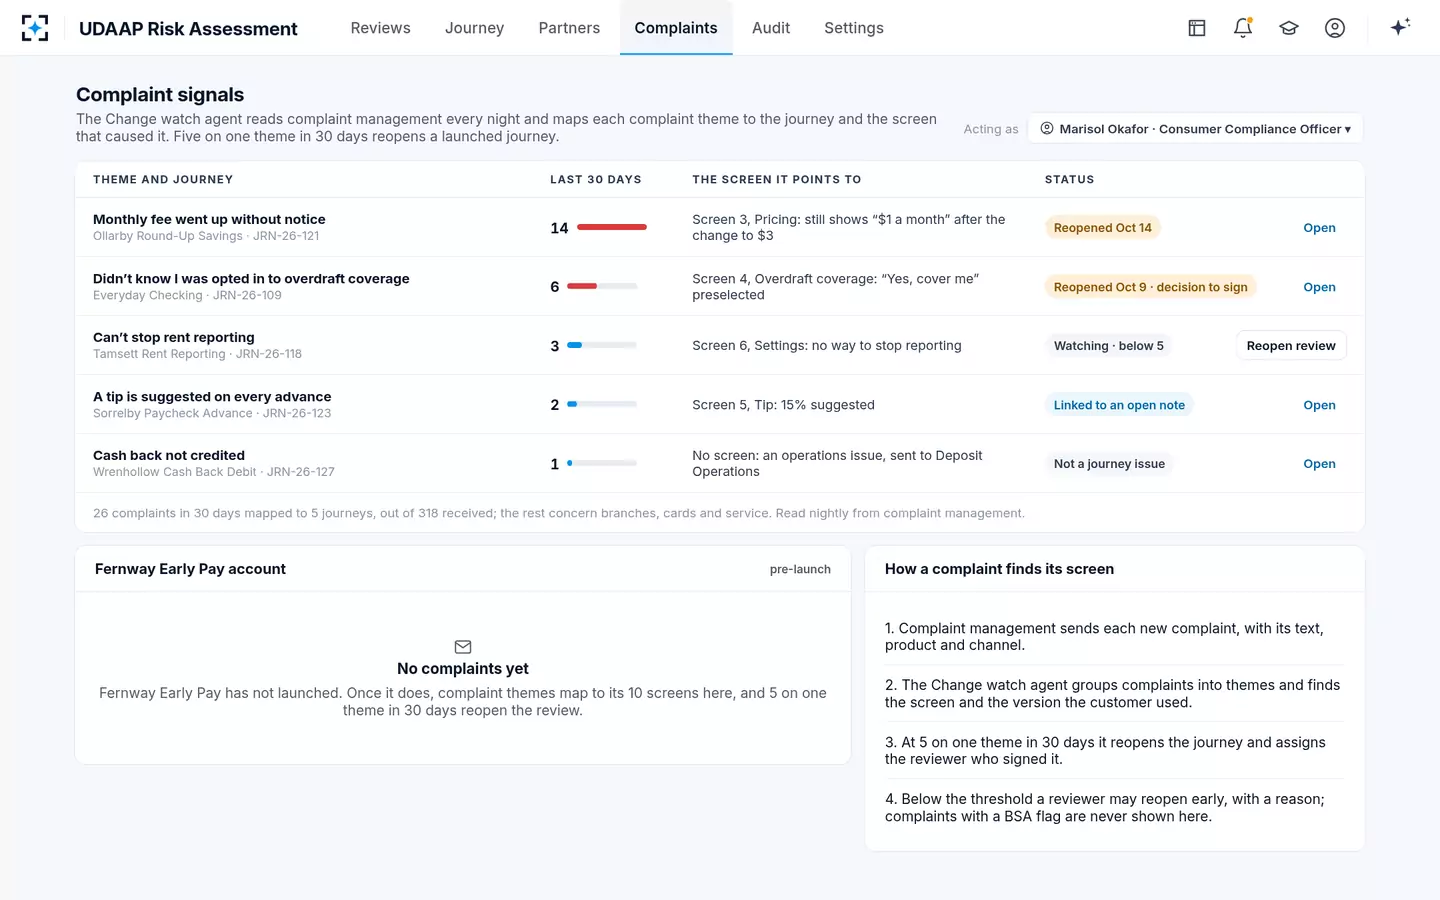Open the Settings tab

coord(854,28)
